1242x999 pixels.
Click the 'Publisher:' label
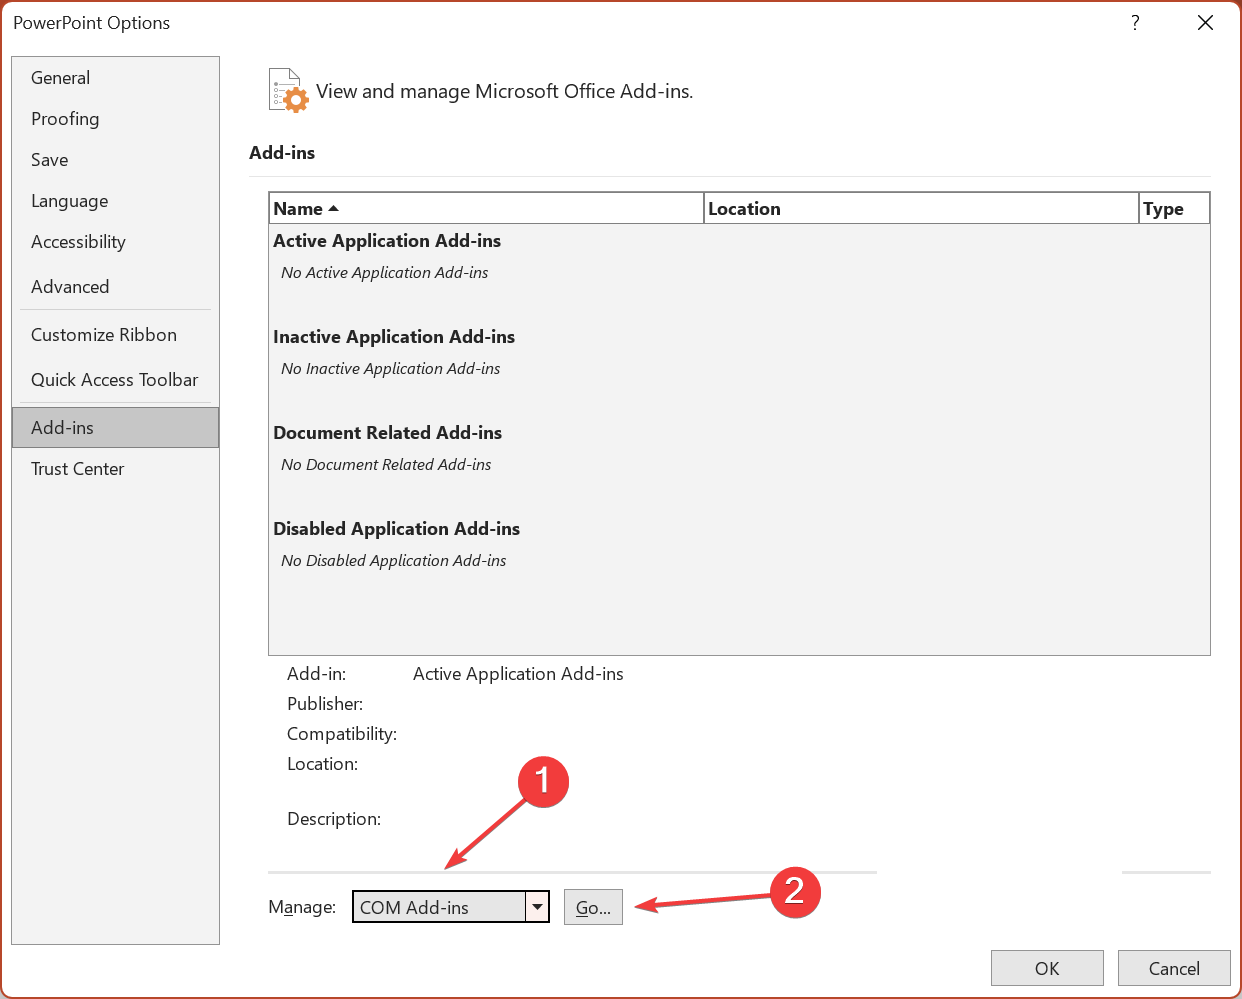(x=325, y=704)
